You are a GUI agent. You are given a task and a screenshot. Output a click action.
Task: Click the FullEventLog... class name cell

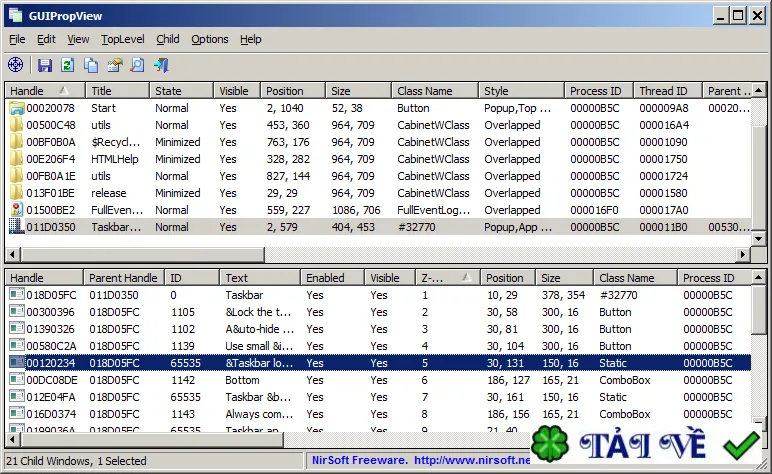pos(434,210)
